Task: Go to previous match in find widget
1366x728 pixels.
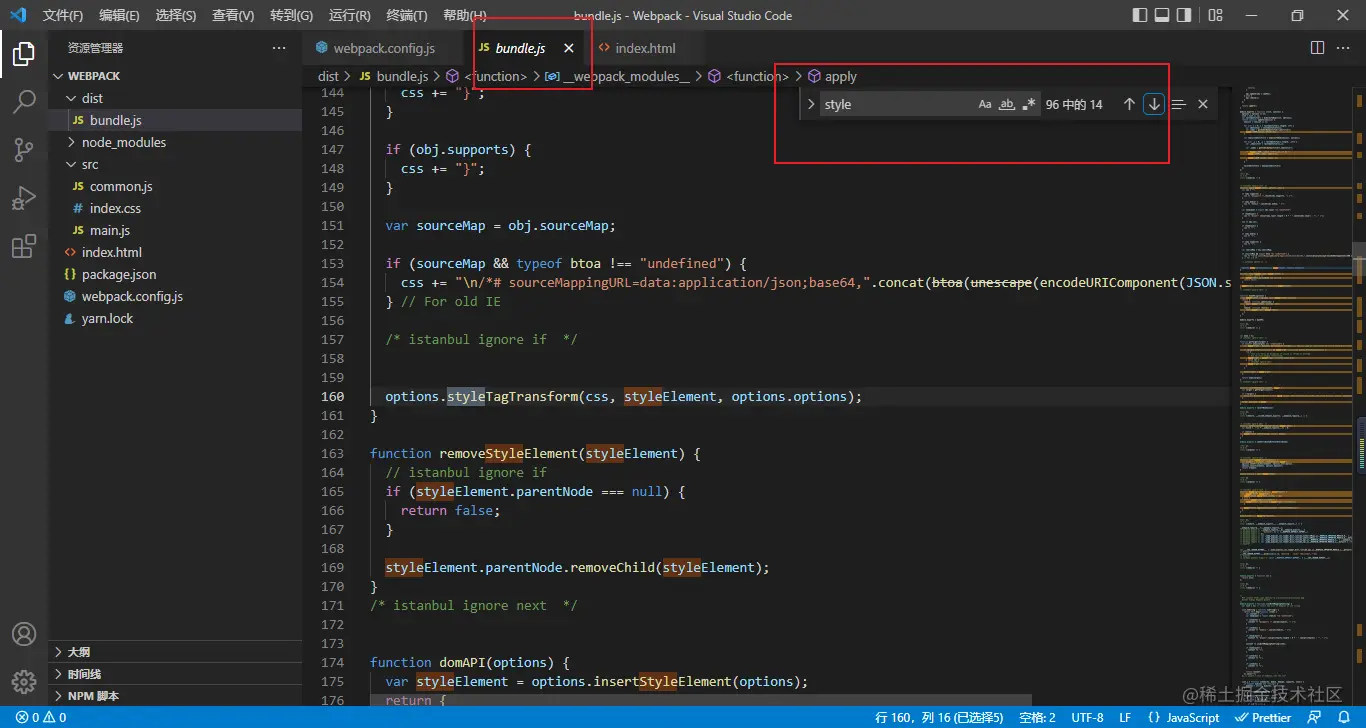Action: (x=1129, y=104)
